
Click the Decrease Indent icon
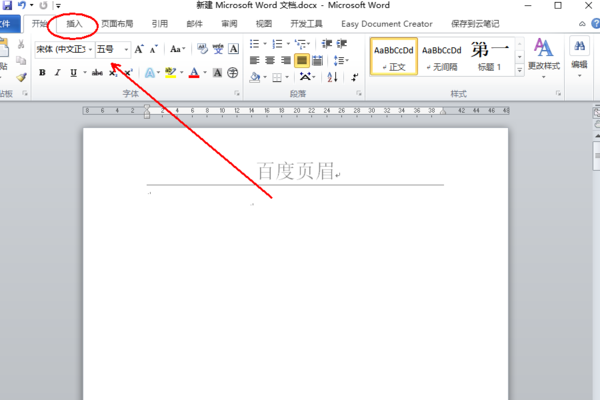pyautogui.click(x=326, y=44)
